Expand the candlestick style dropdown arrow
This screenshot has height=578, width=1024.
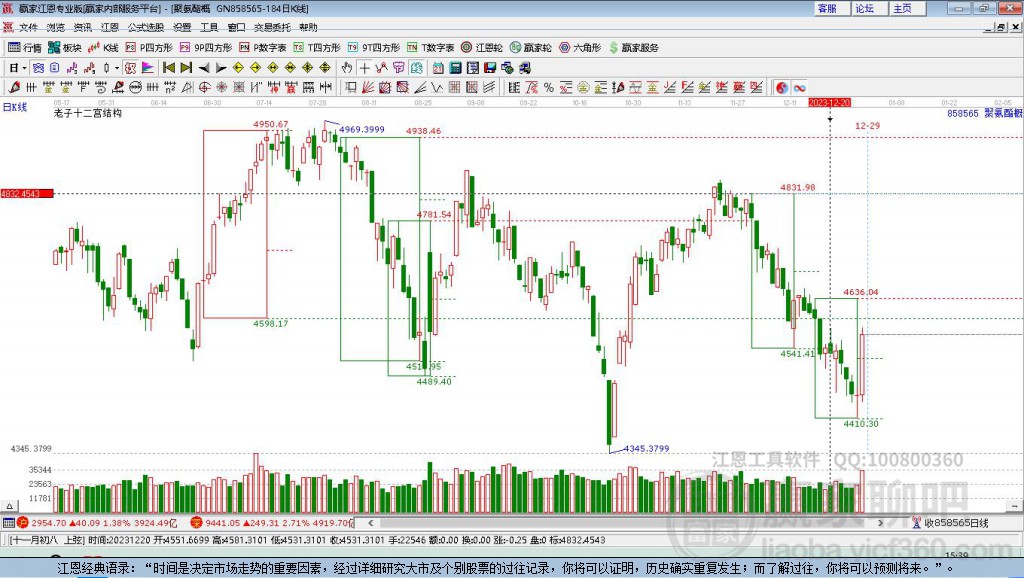(x=117, y=68)
